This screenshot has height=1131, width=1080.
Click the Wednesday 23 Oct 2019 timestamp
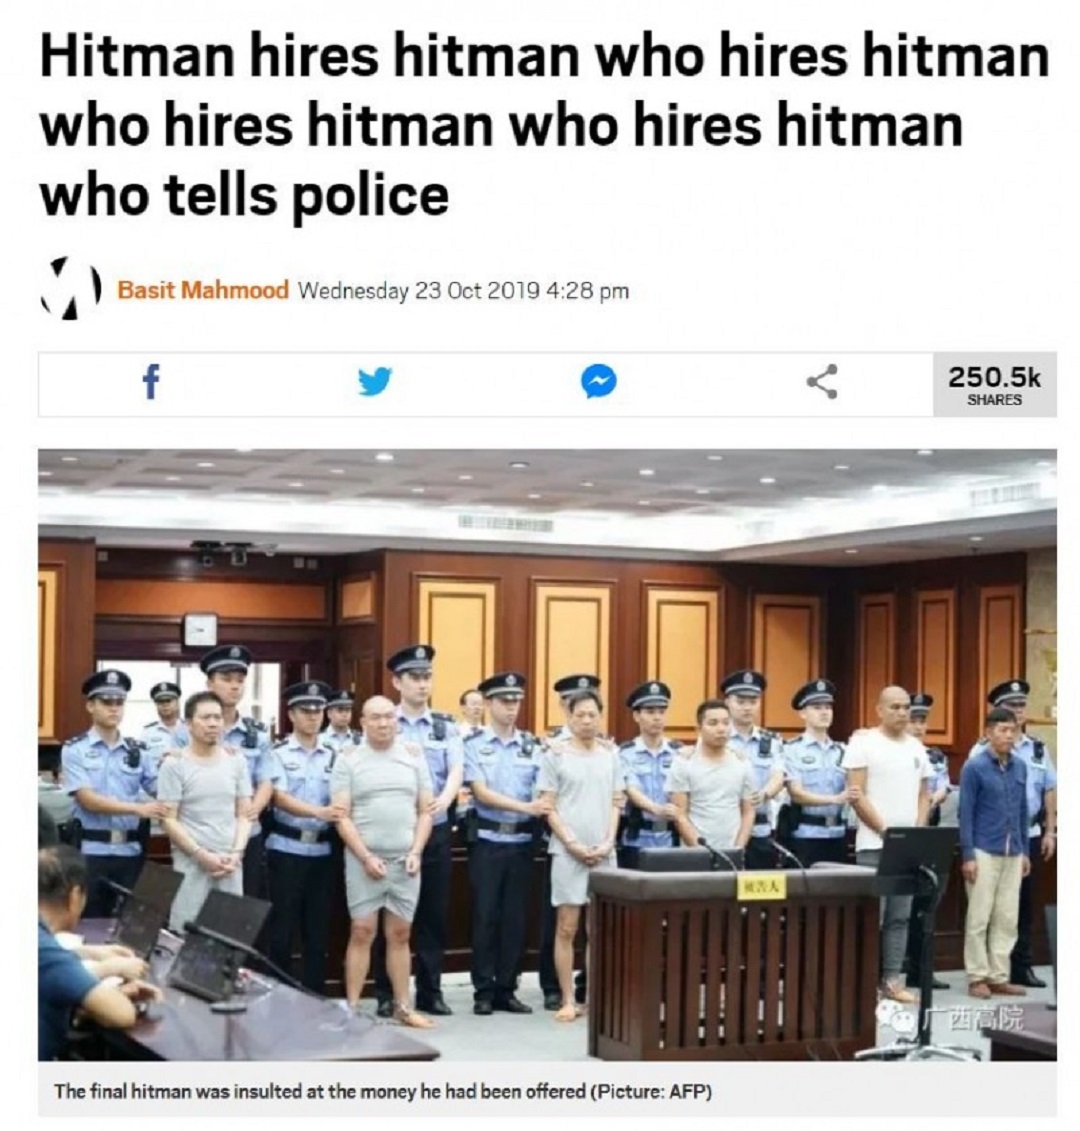pos(463,291)
